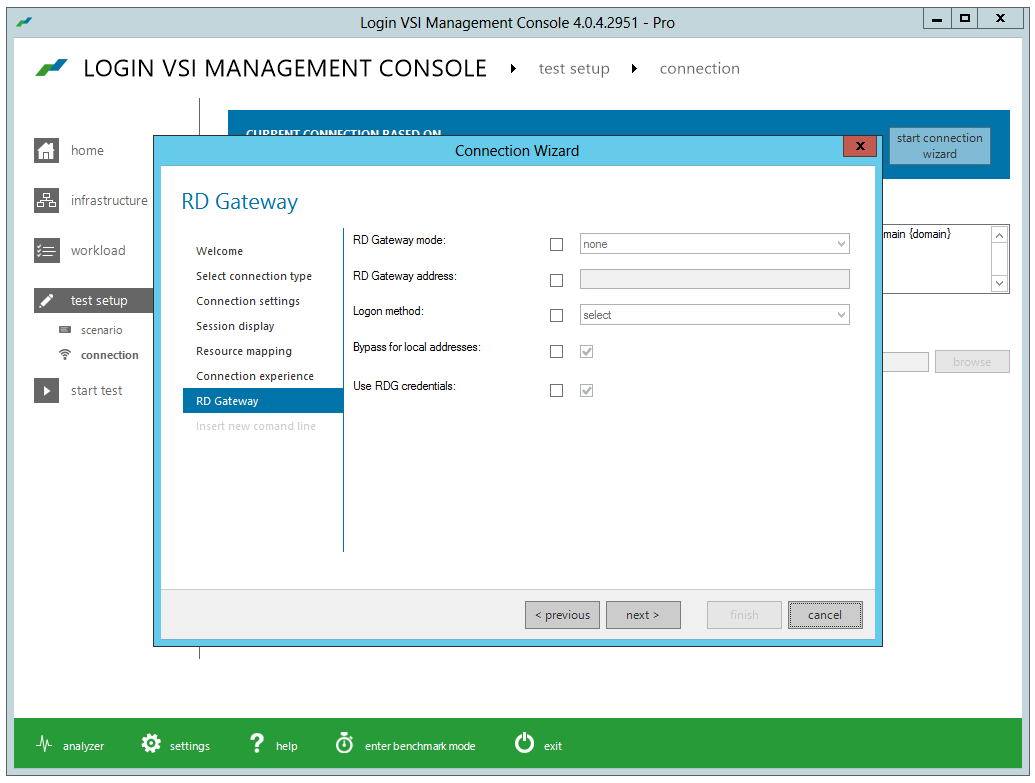
Task: Cancel the Connection Wizard
Action: (824, 615)
